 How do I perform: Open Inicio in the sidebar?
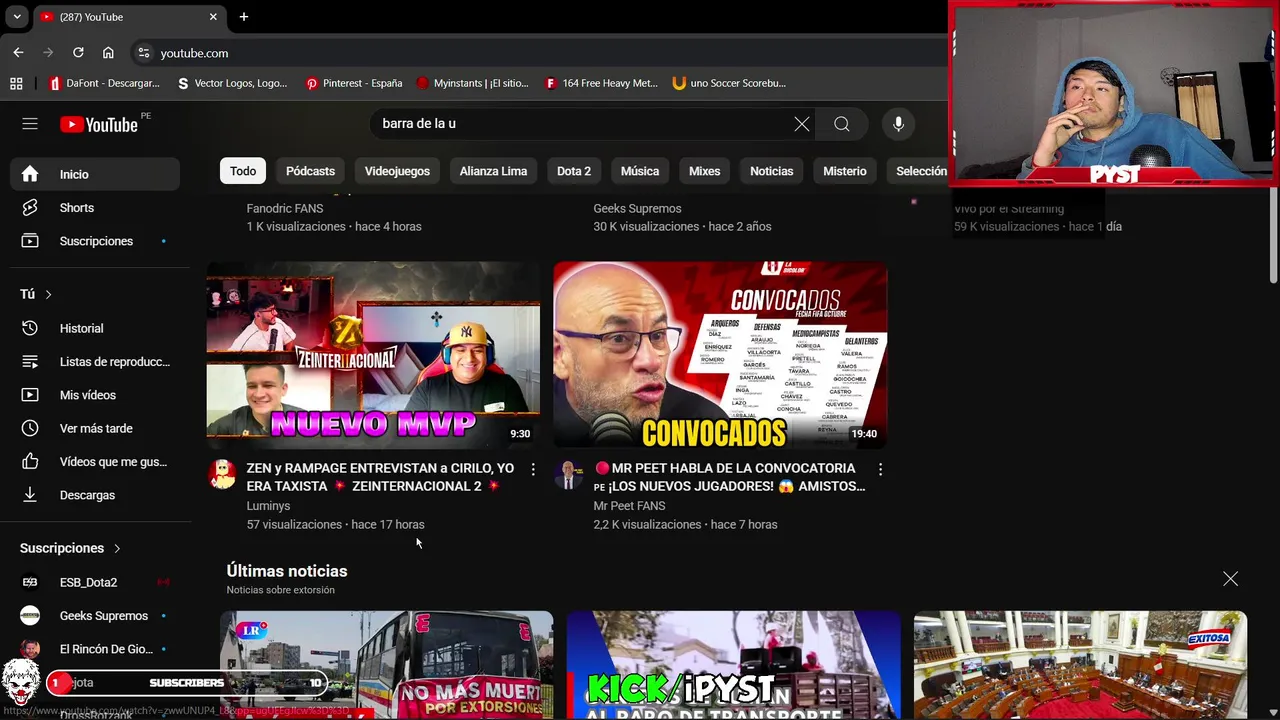click(95, 174)
